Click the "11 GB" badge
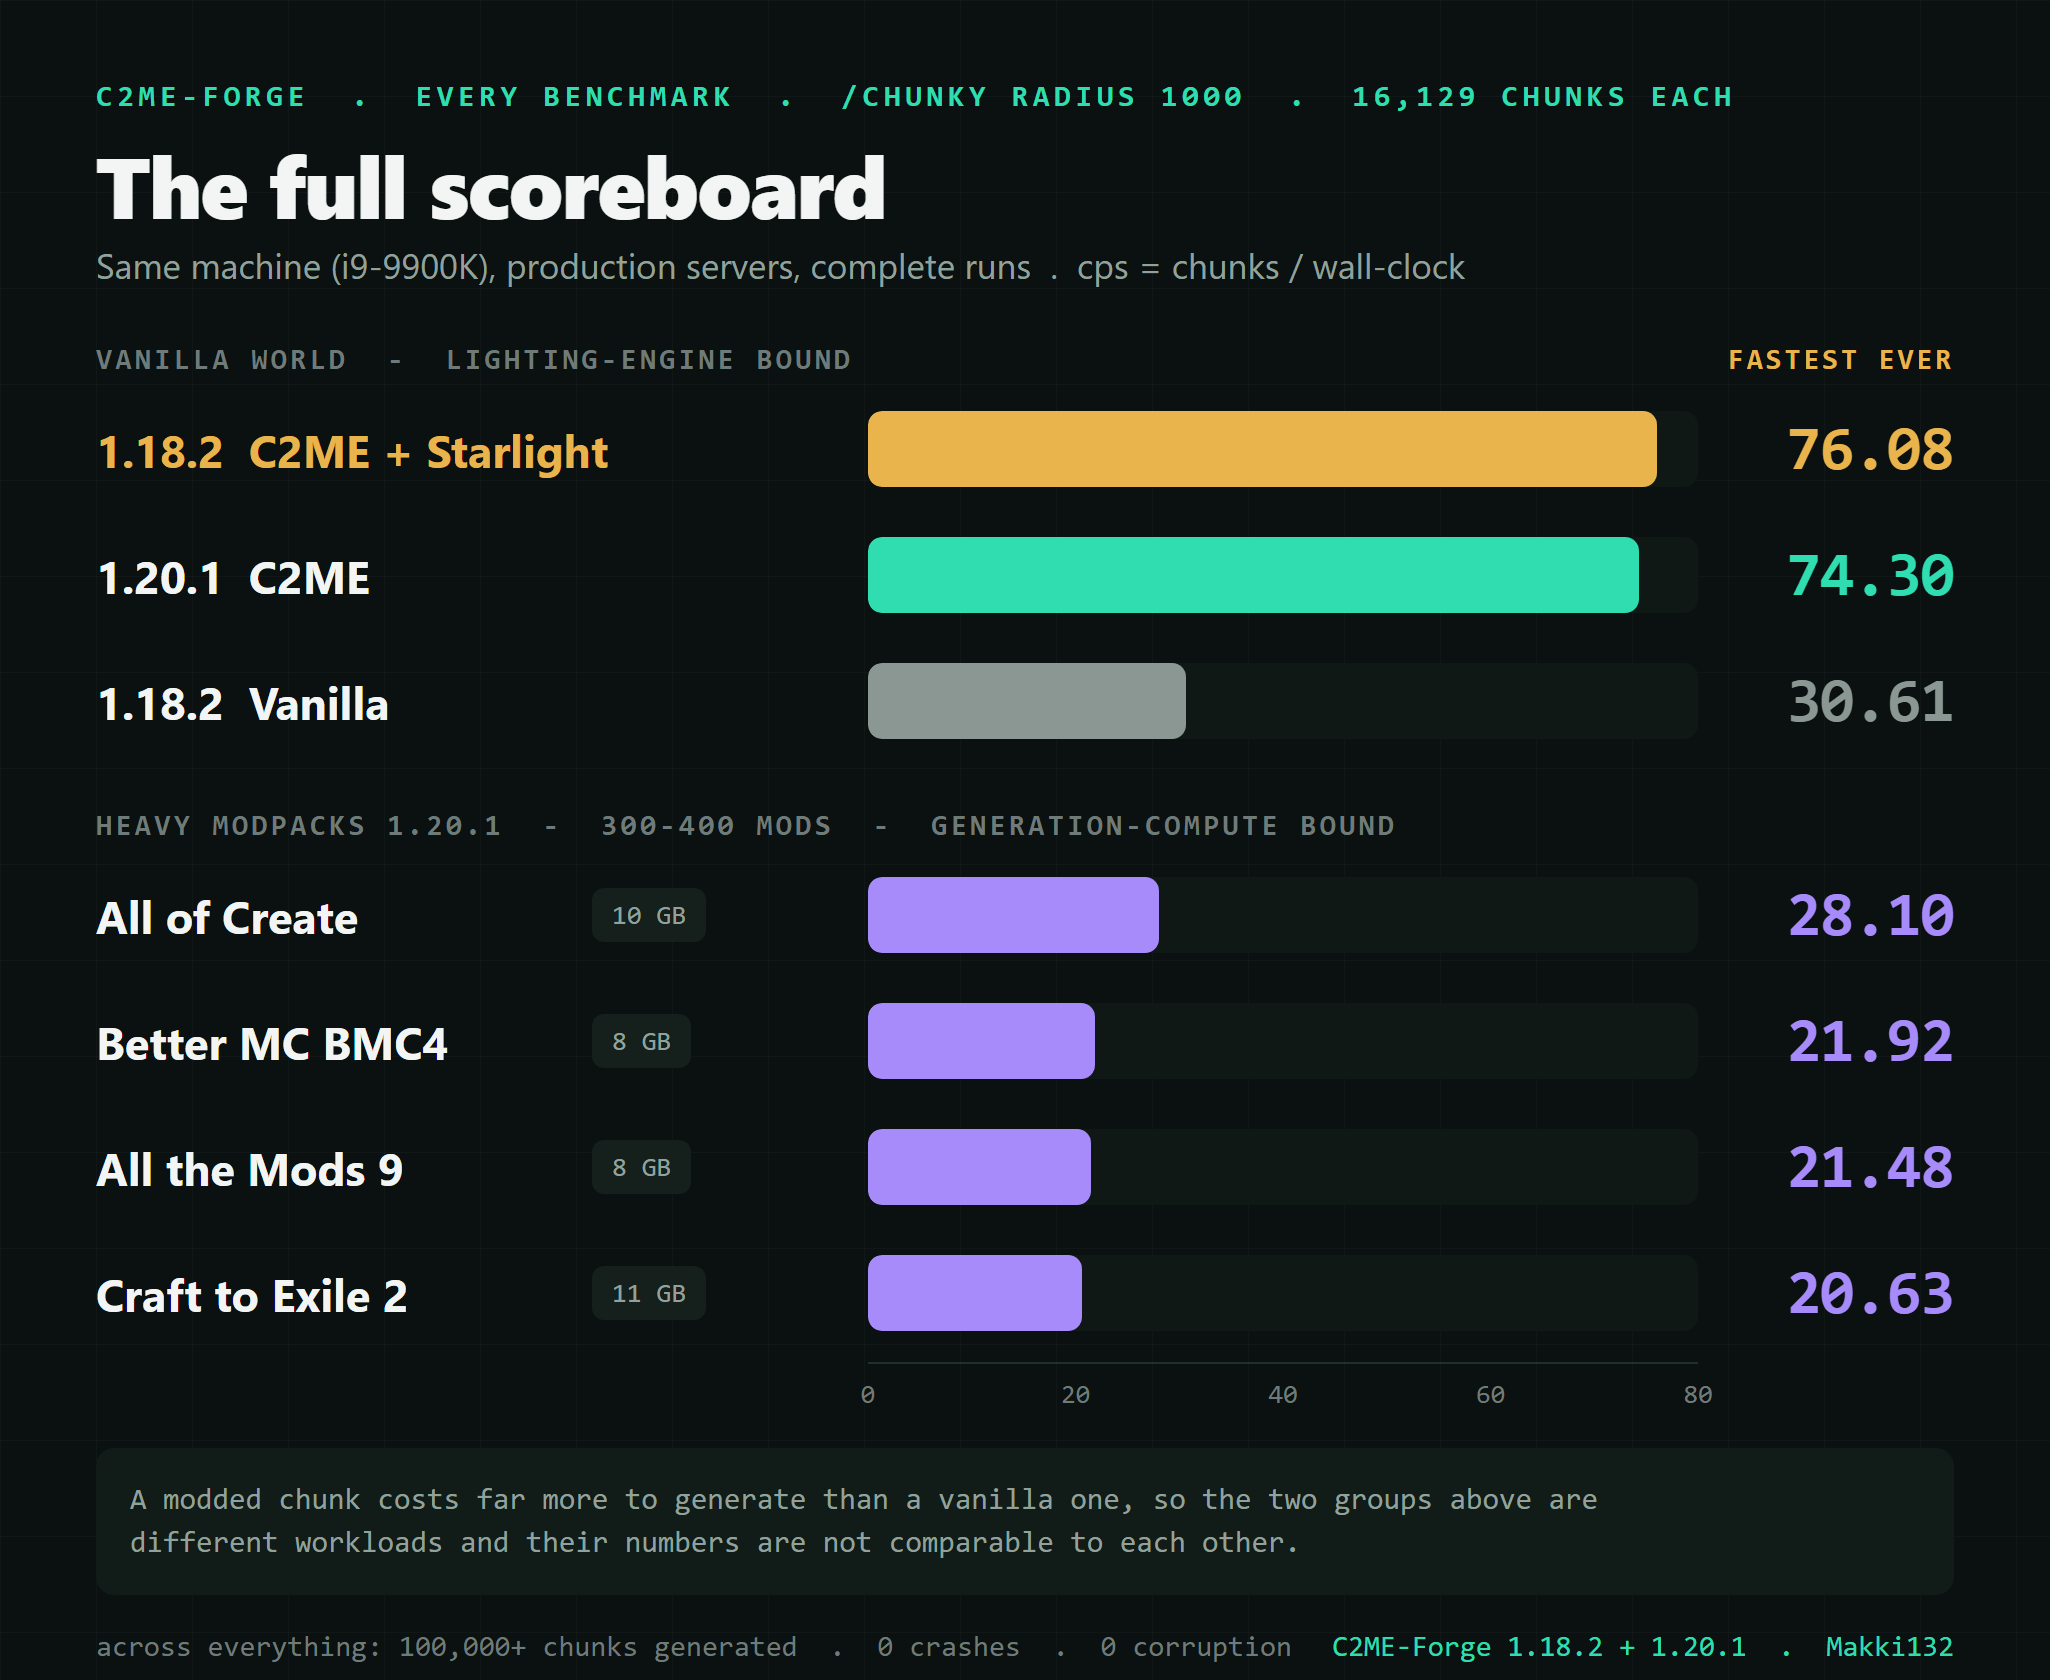 (649, 1293)
